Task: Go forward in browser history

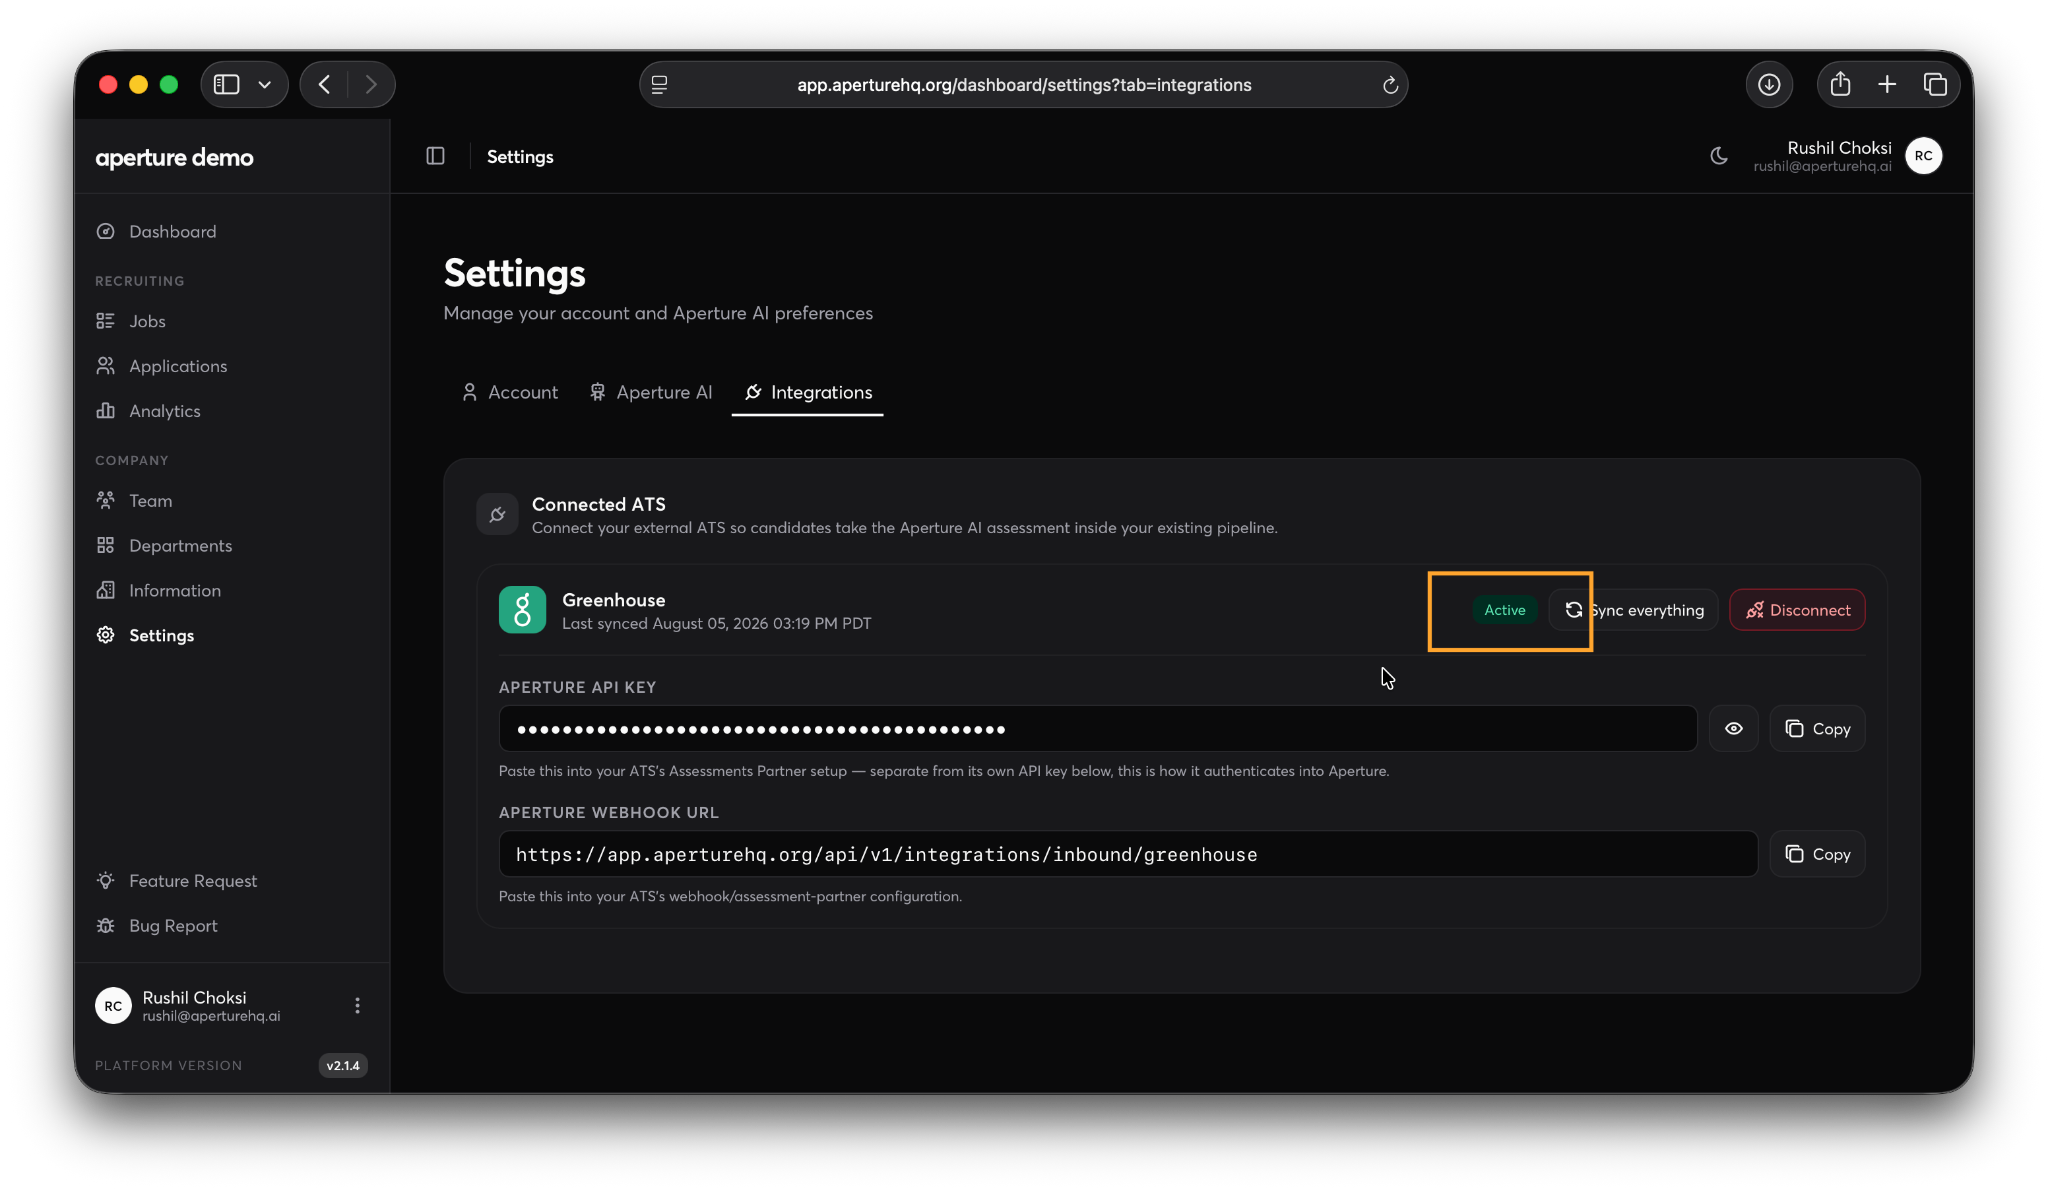Action: [371, 85]
